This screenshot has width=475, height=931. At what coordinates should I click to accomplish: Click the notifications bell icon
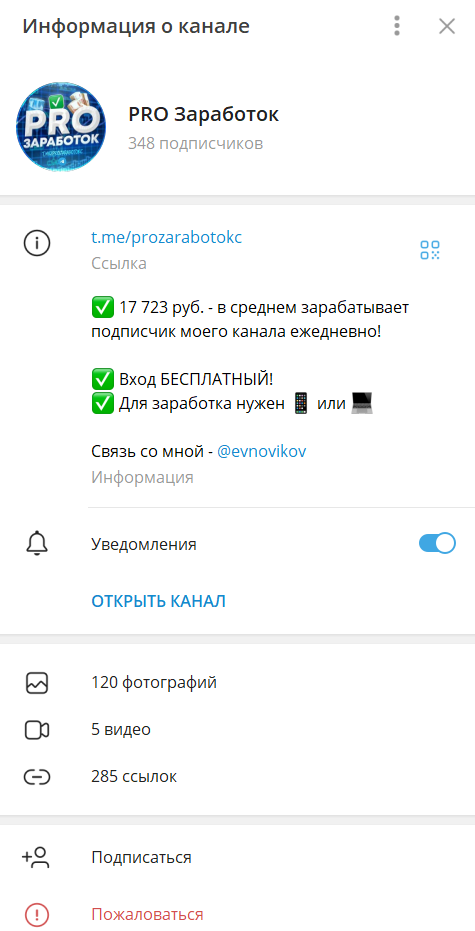pos(37,544)
